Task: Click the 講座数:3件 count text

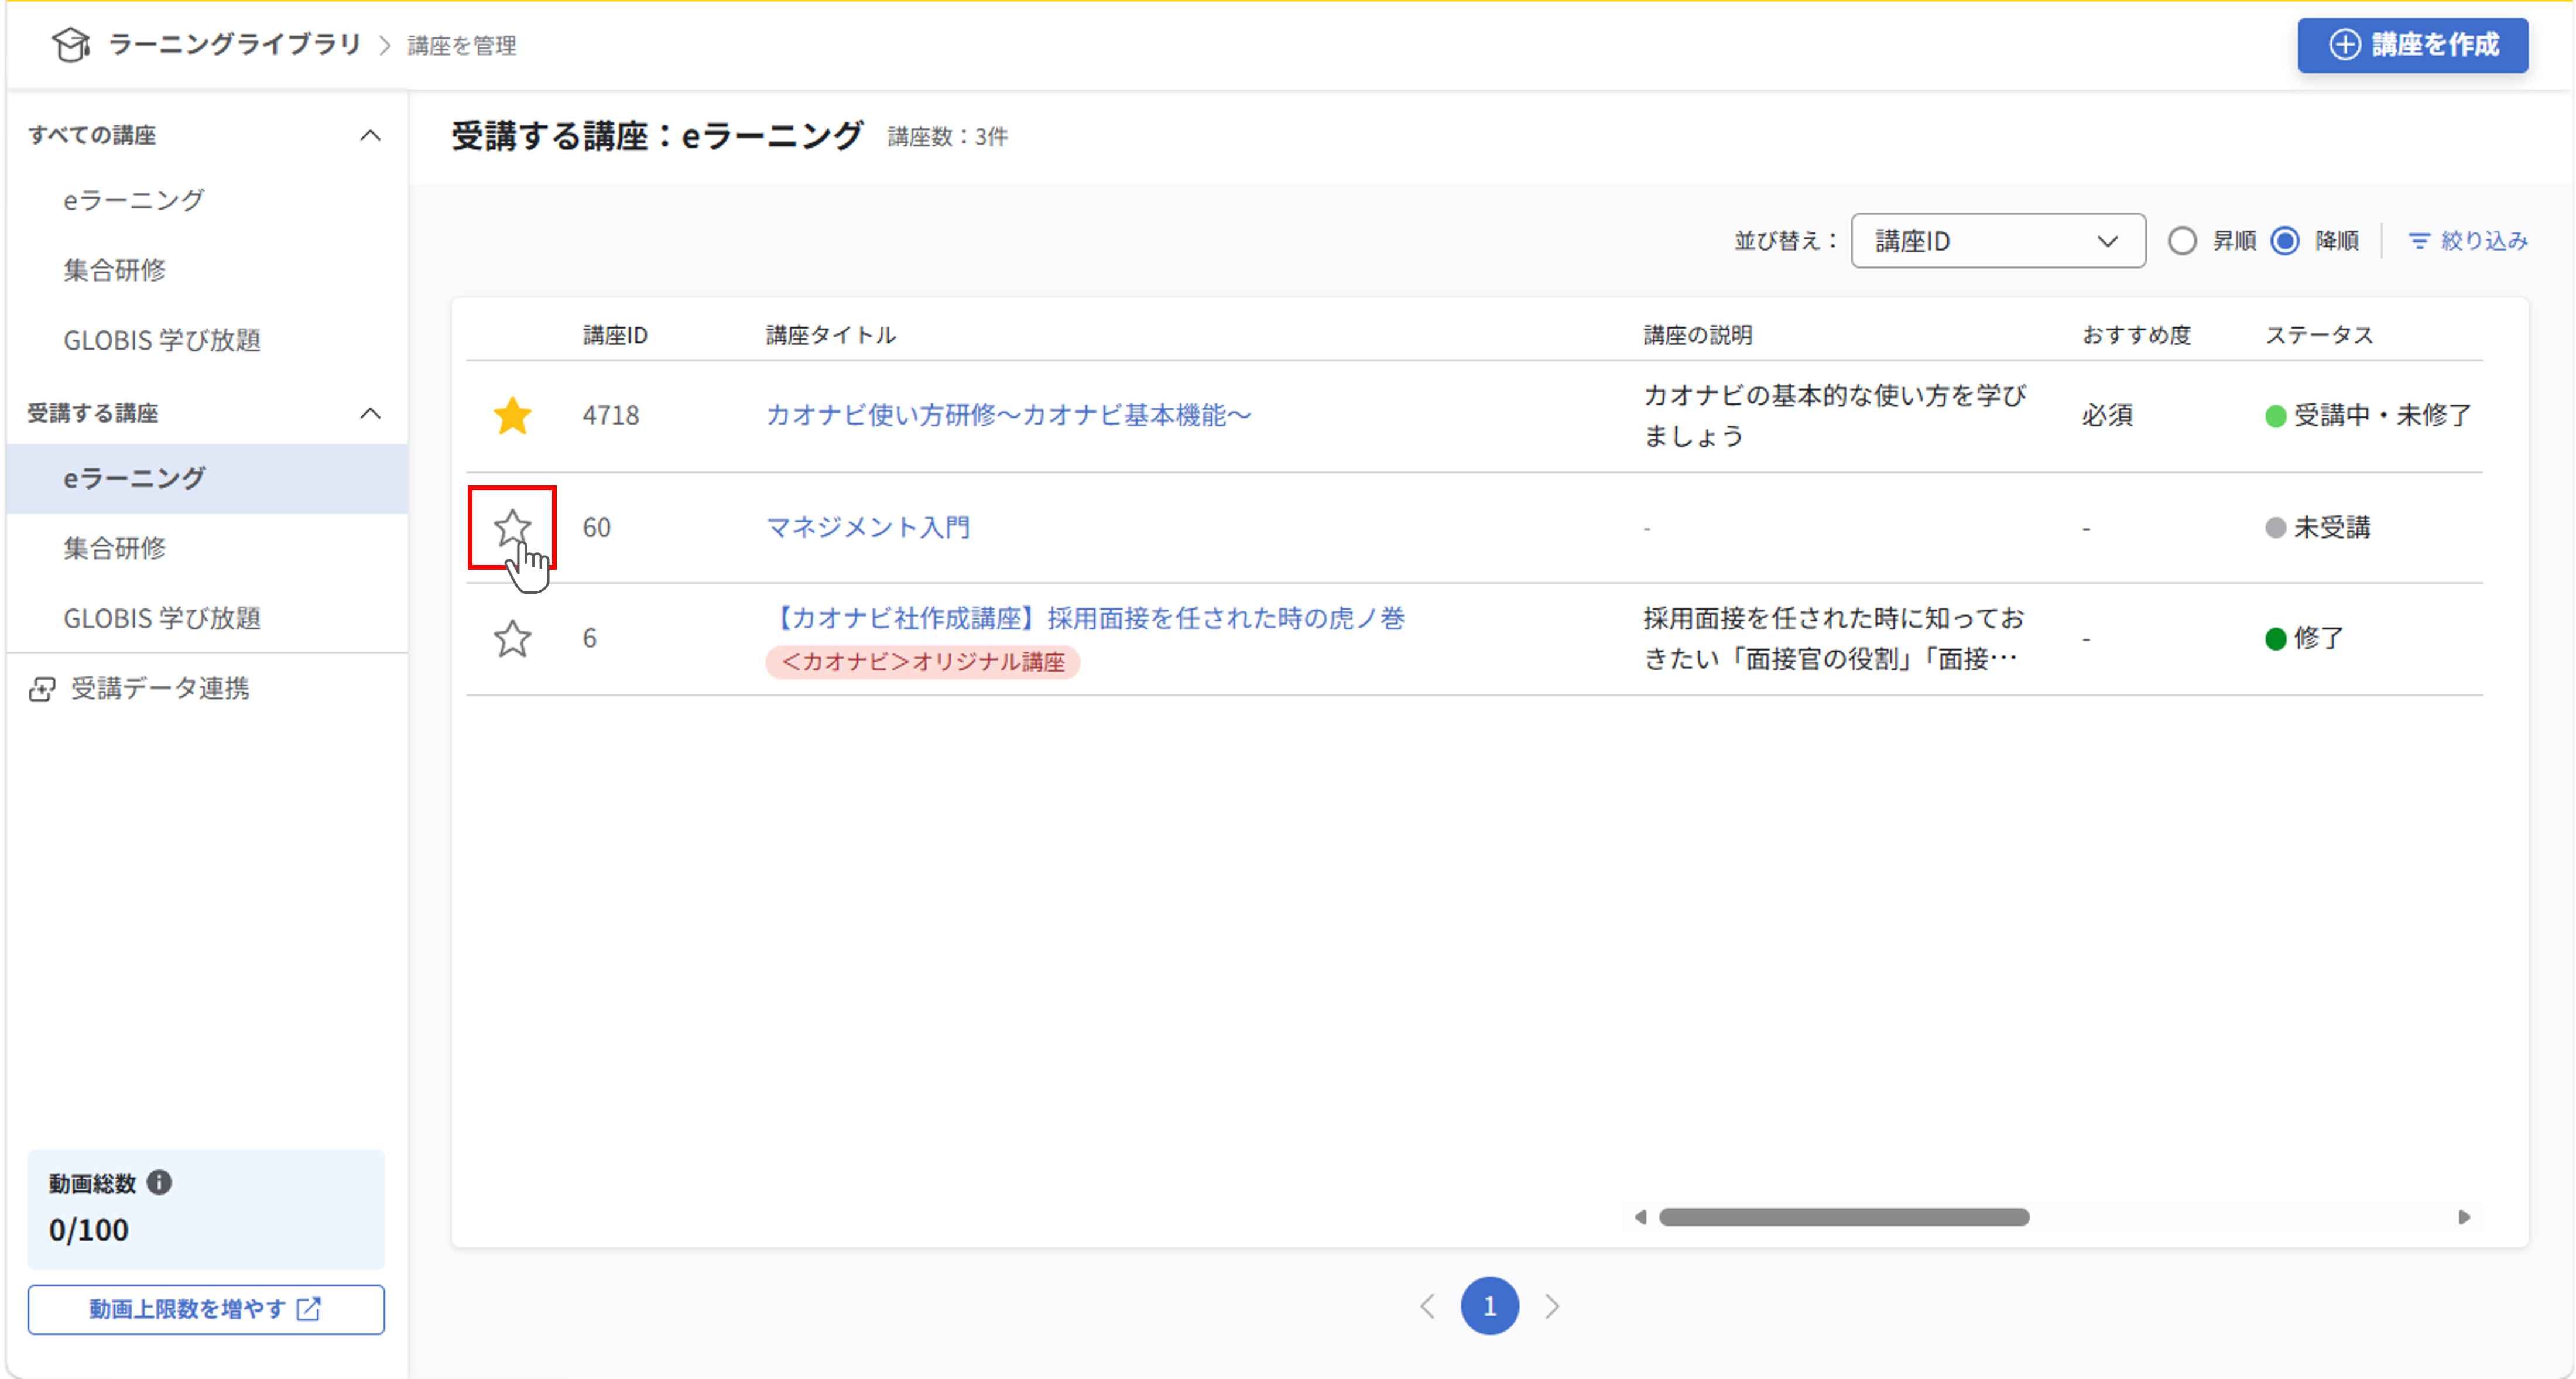Action: coord(948,137)
